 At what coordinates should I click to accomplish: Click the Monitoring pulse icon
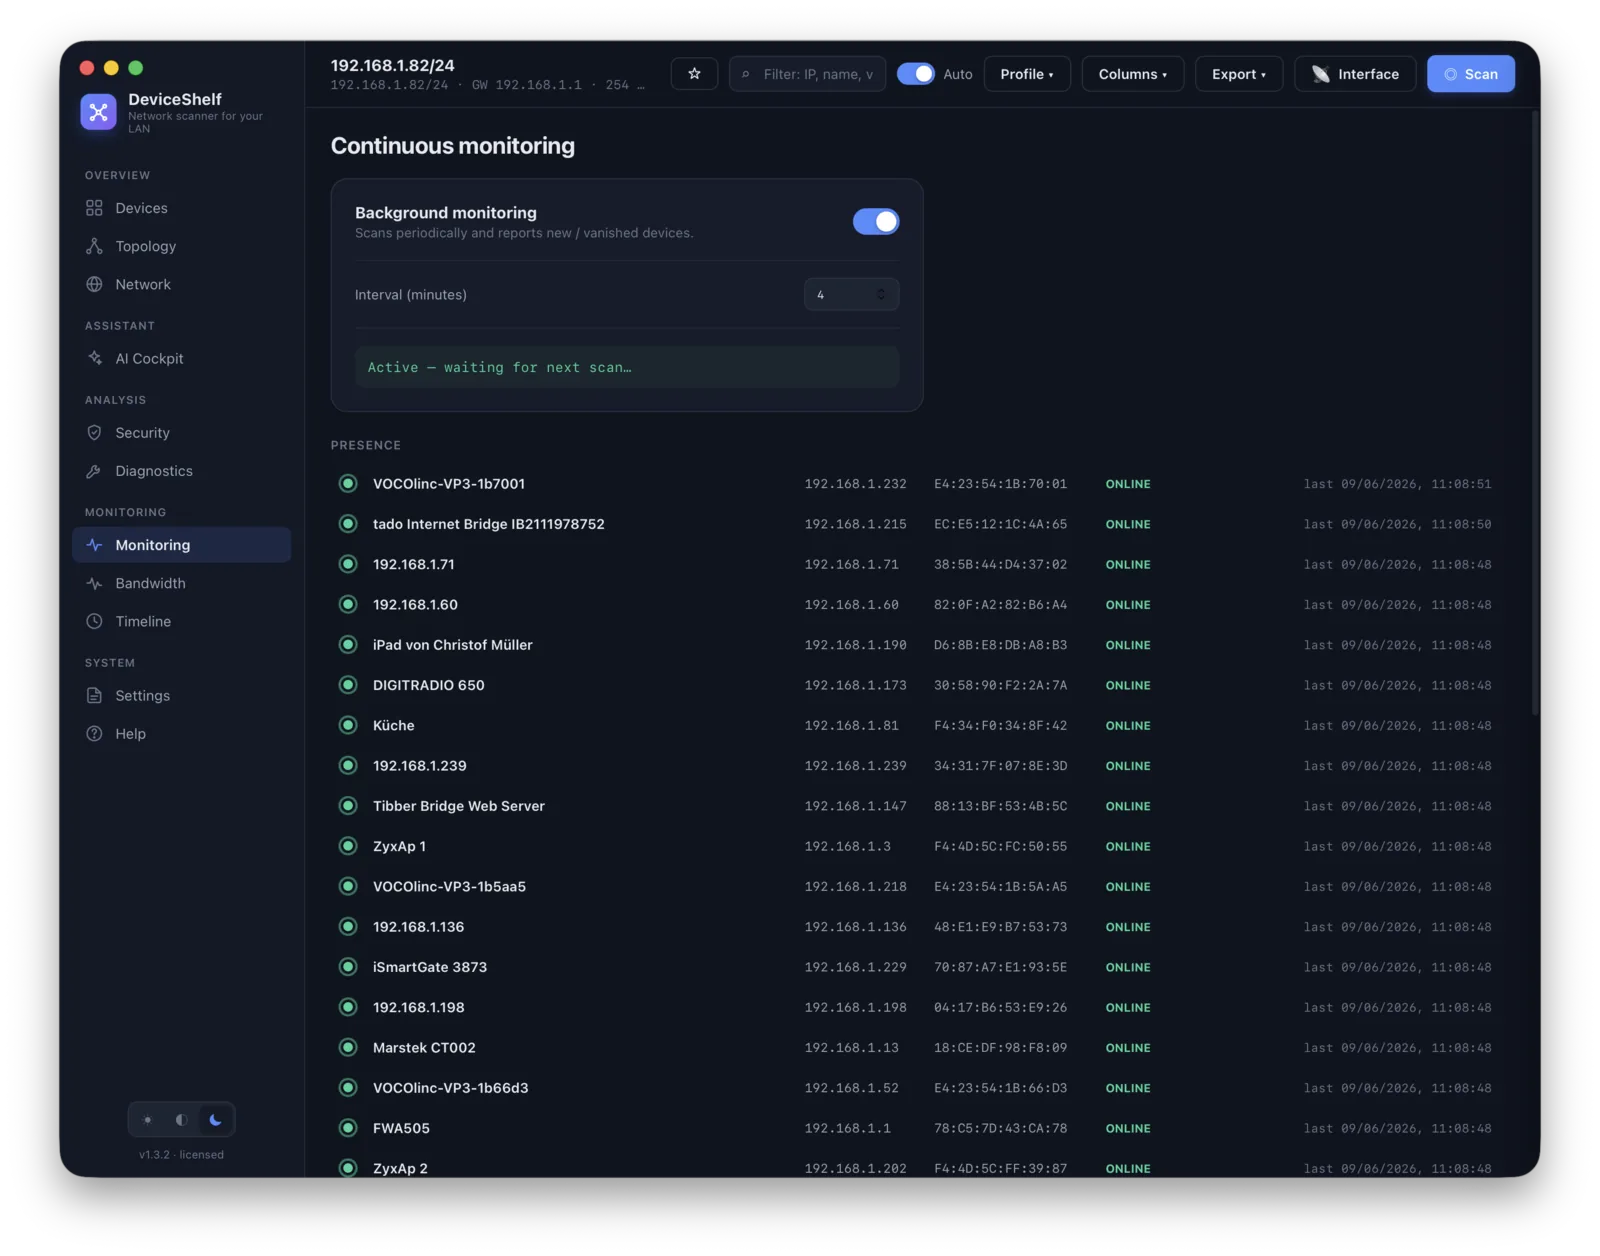pyautogui.click(x=94, y=545)
